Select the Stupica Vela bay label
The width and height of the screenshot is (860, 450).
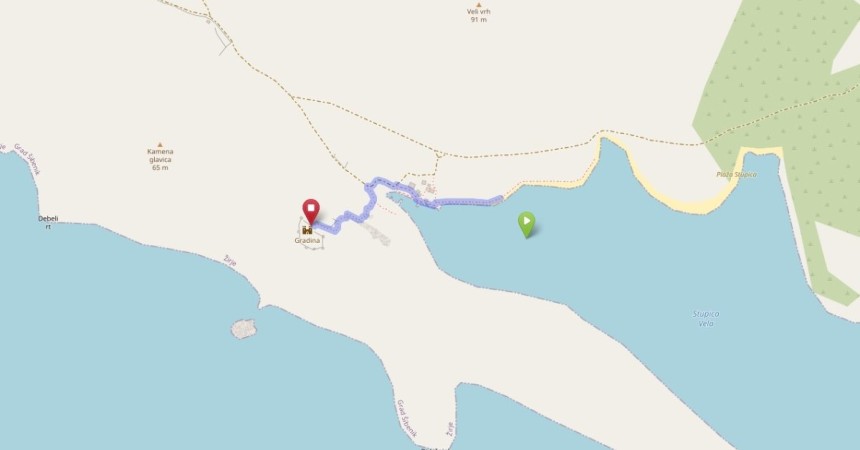(706, 319)
